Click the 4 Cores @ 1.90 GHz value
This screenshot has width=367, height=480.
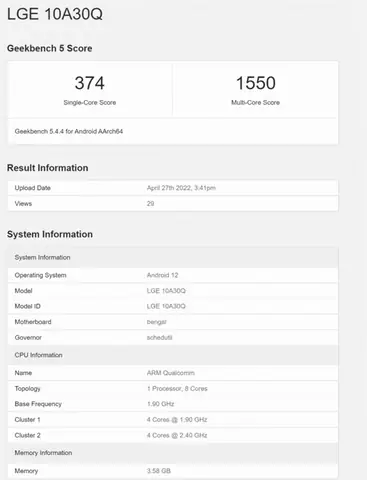click(177, 420)
